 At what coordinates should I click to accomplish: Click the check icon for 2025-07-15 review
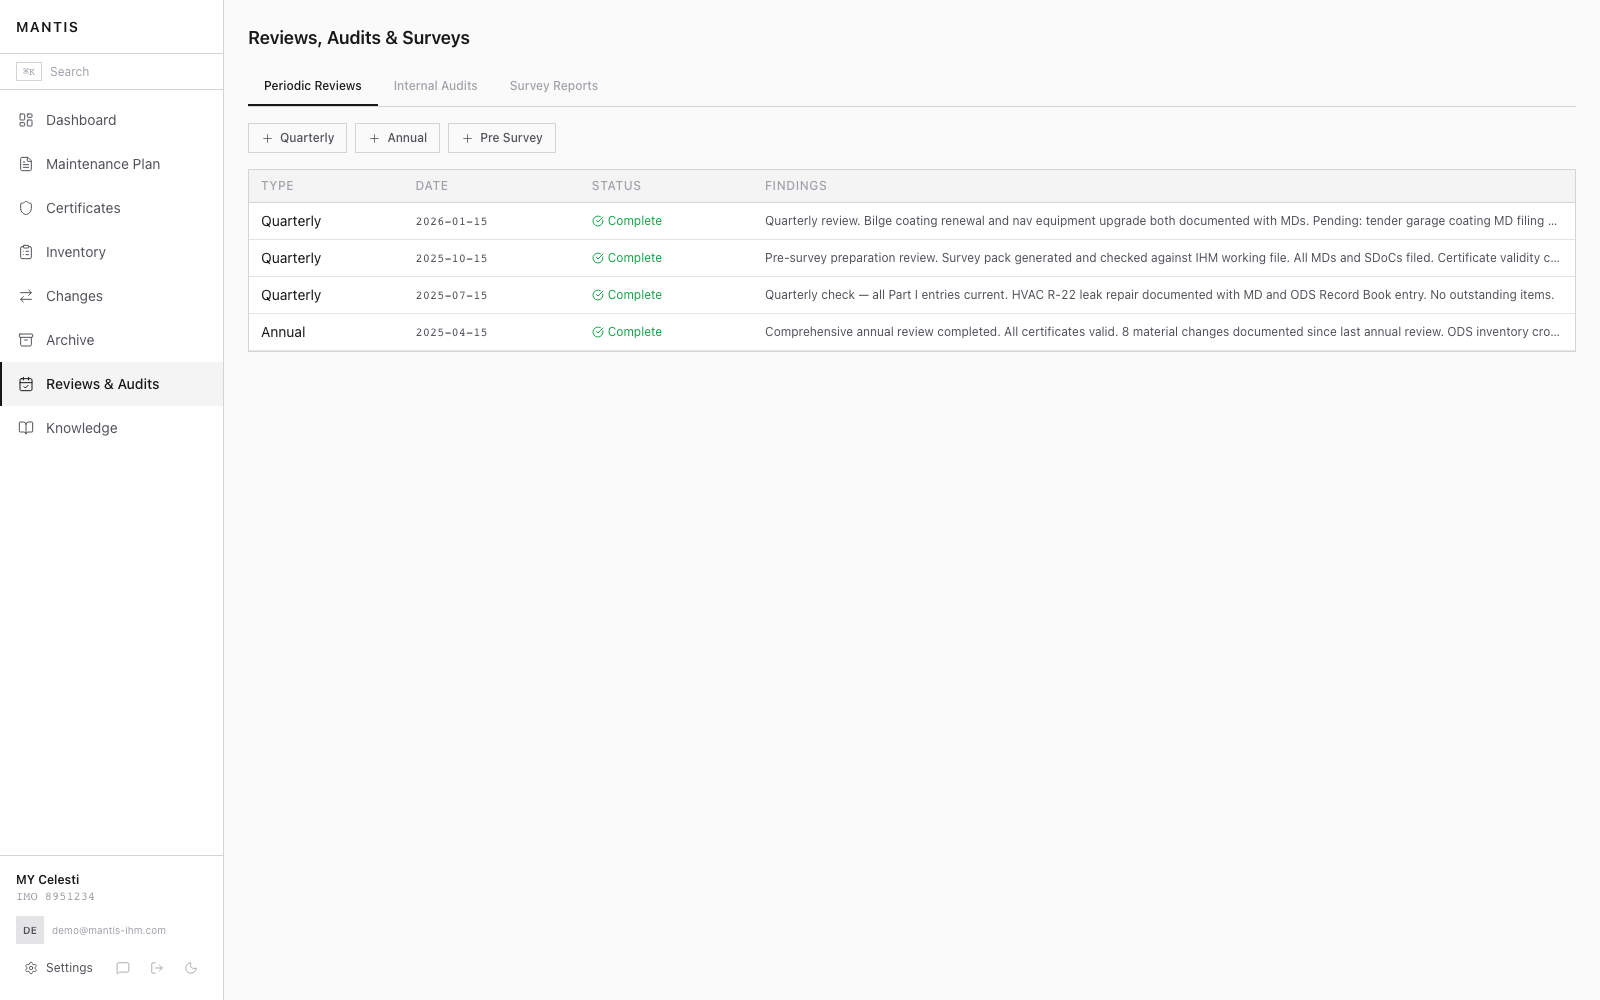click(598, 295)
